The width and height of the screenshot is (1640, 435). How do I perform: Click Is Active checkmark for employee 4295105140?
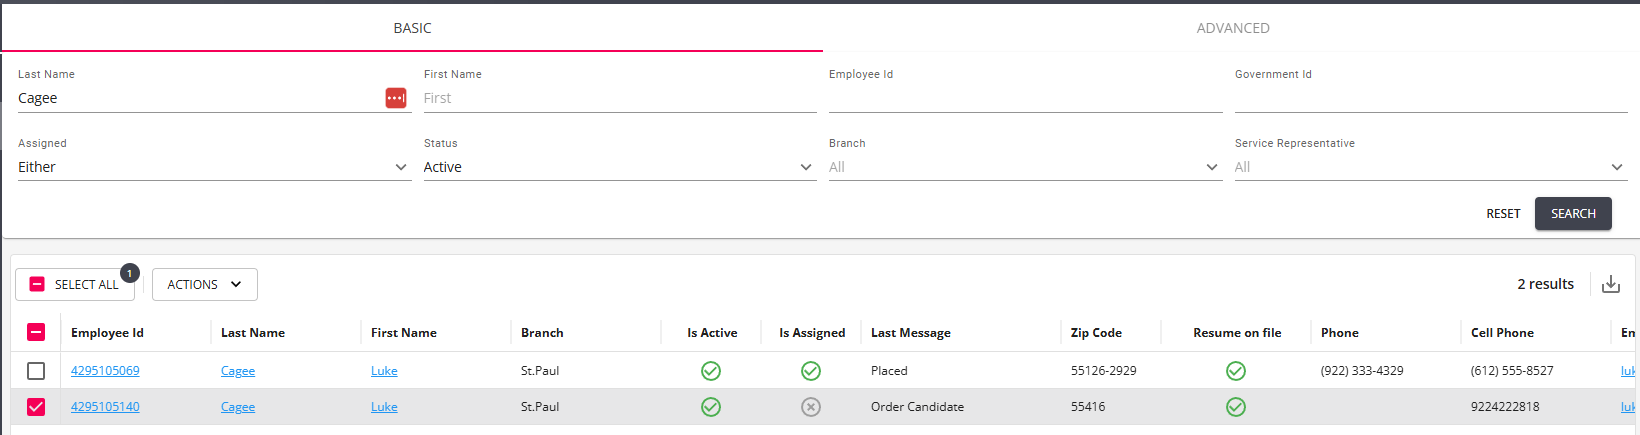[711, 407]
